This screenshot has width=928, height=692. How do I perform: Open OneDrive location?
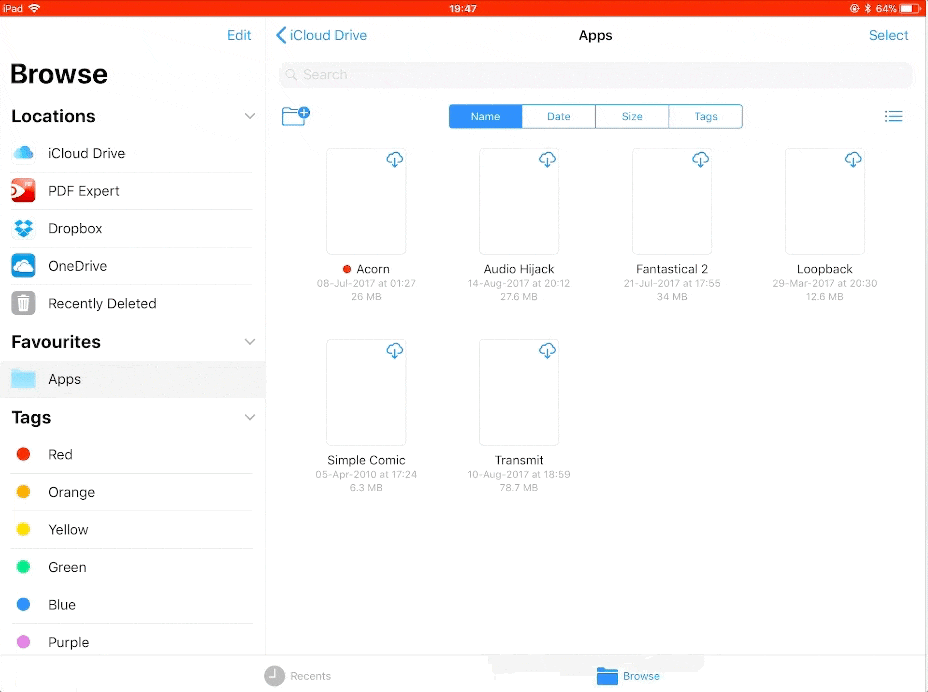132,266
